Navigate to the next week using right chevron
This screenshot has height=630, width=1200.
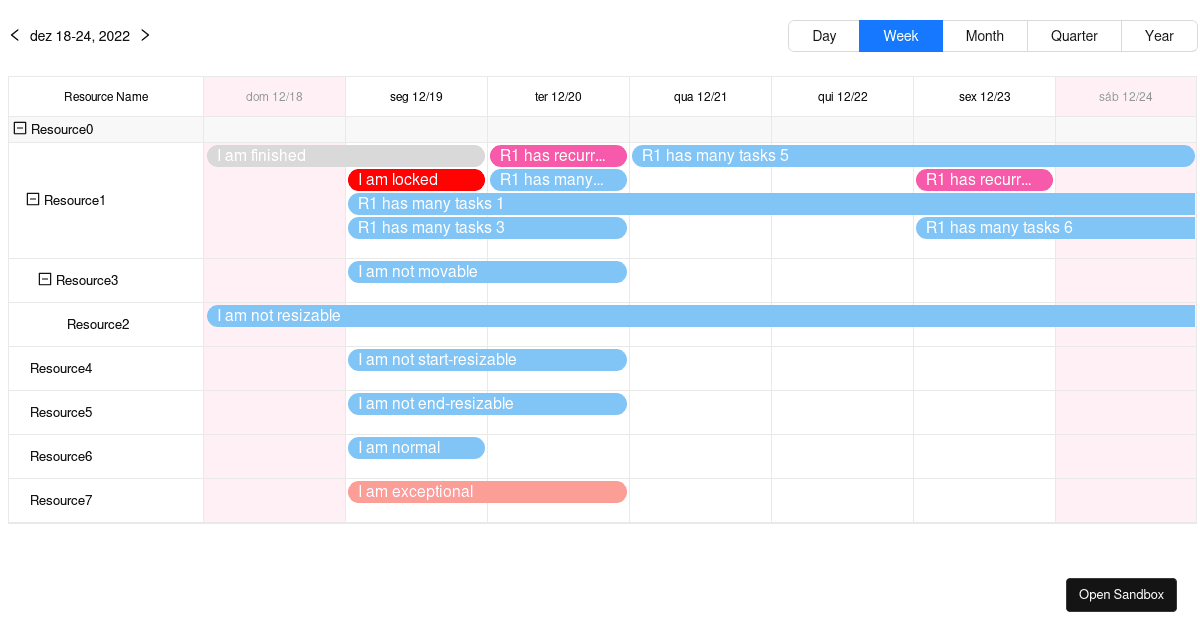click(x=145, y=34)
